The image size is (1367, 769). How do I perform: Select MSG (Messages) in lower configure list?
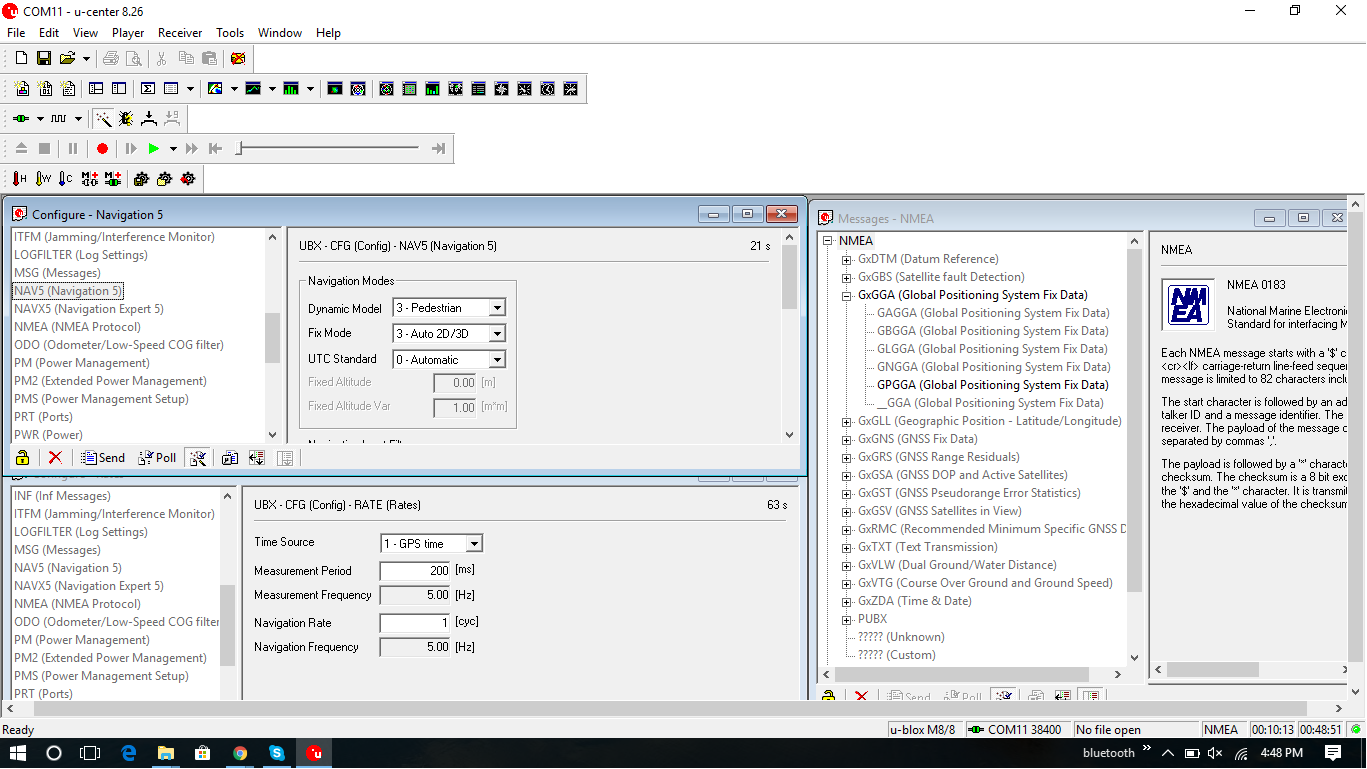point(57,550)
